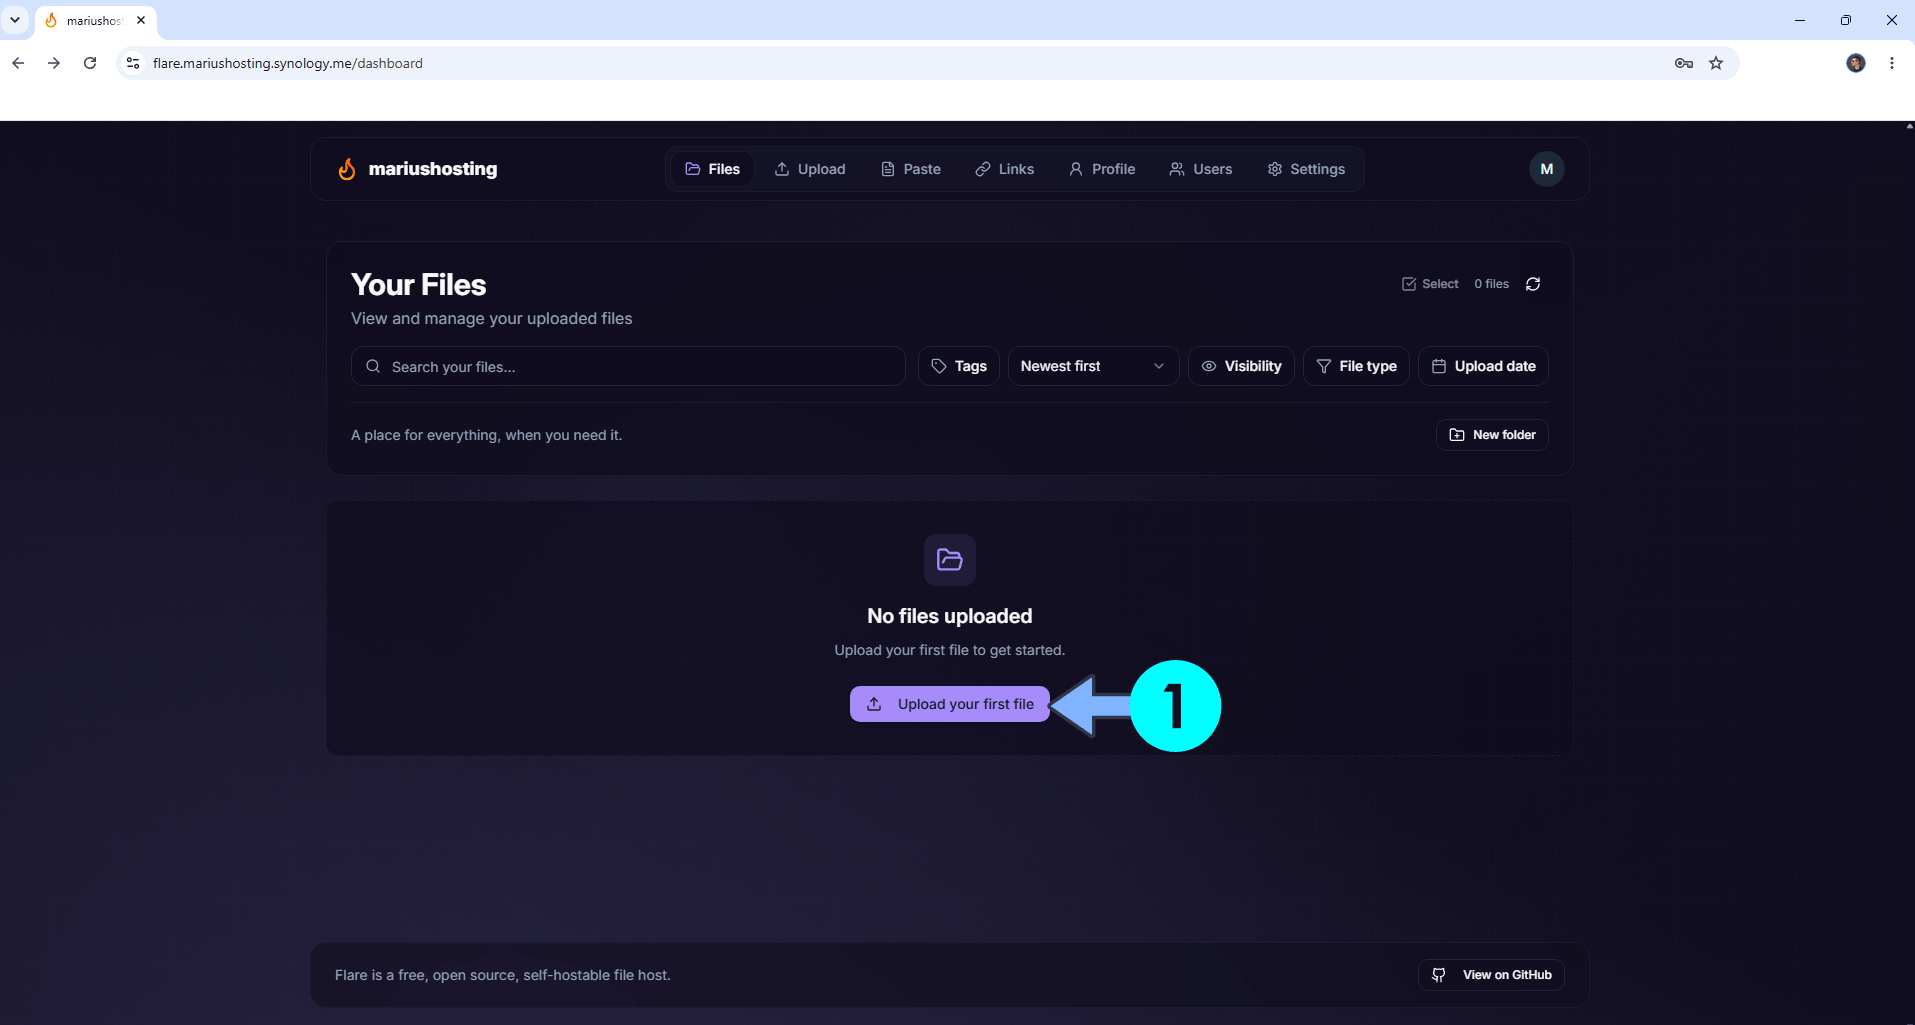
Task: Open the Profile tab
Action: click(x=1102, y=169)
